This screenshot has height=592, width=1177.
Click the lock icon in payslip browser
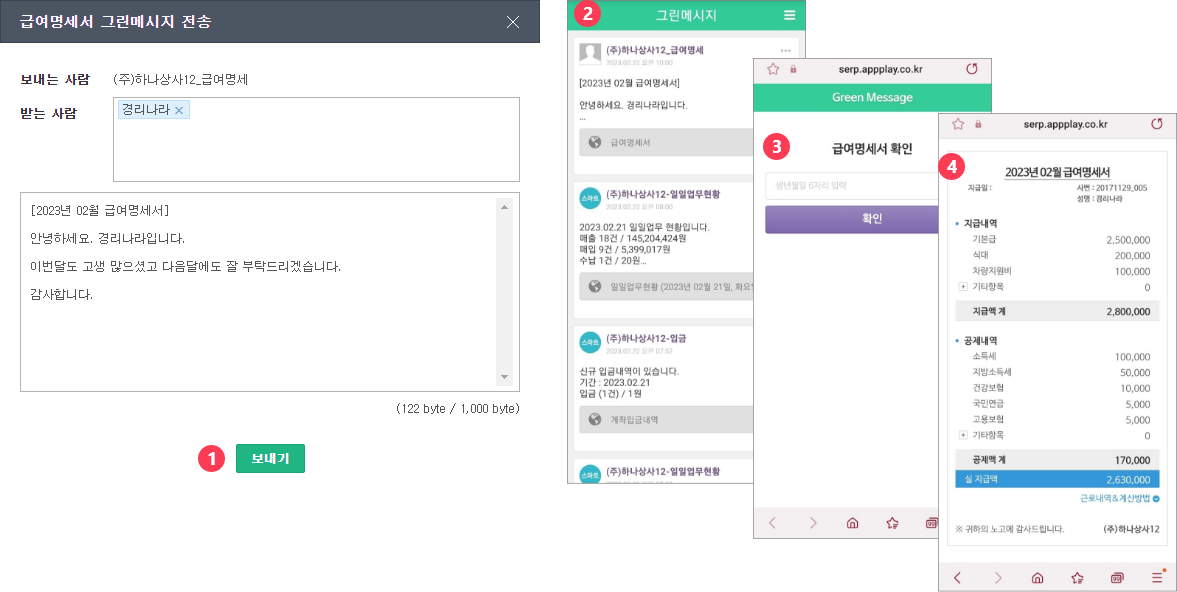[977, 124]
